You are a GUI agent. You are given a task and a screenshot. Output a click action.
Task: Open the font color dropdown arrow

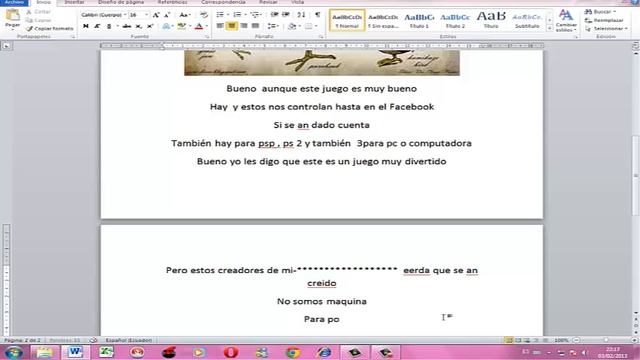click(207, 26)
